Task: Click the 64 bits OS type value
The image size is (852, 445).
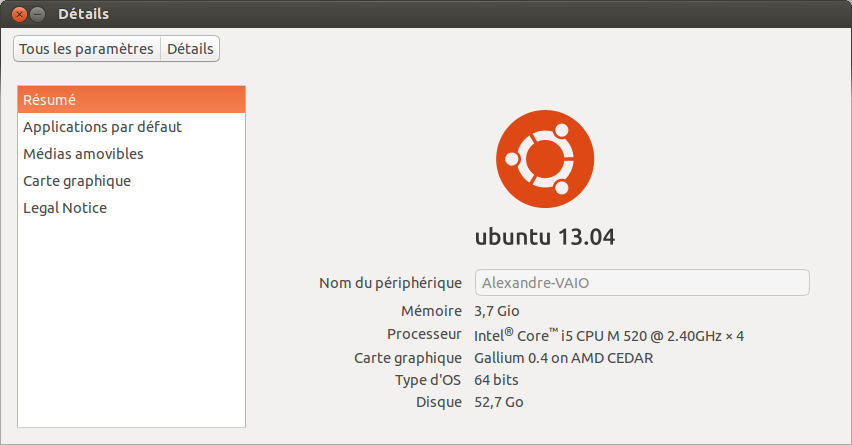Action: pyautogui.click(x=496, y=380)
